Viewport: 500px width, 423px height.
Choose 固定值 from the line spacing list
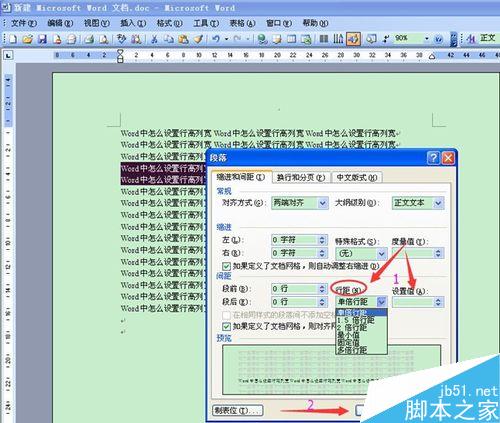tap(361, 343)
